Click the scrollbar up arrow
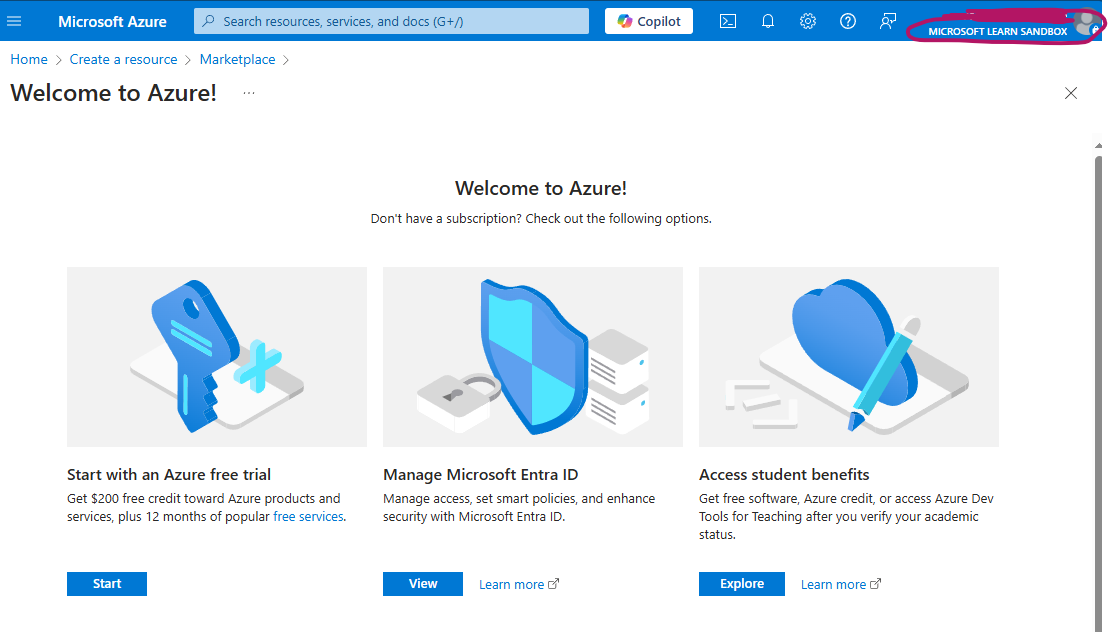 coord(1098,145)
